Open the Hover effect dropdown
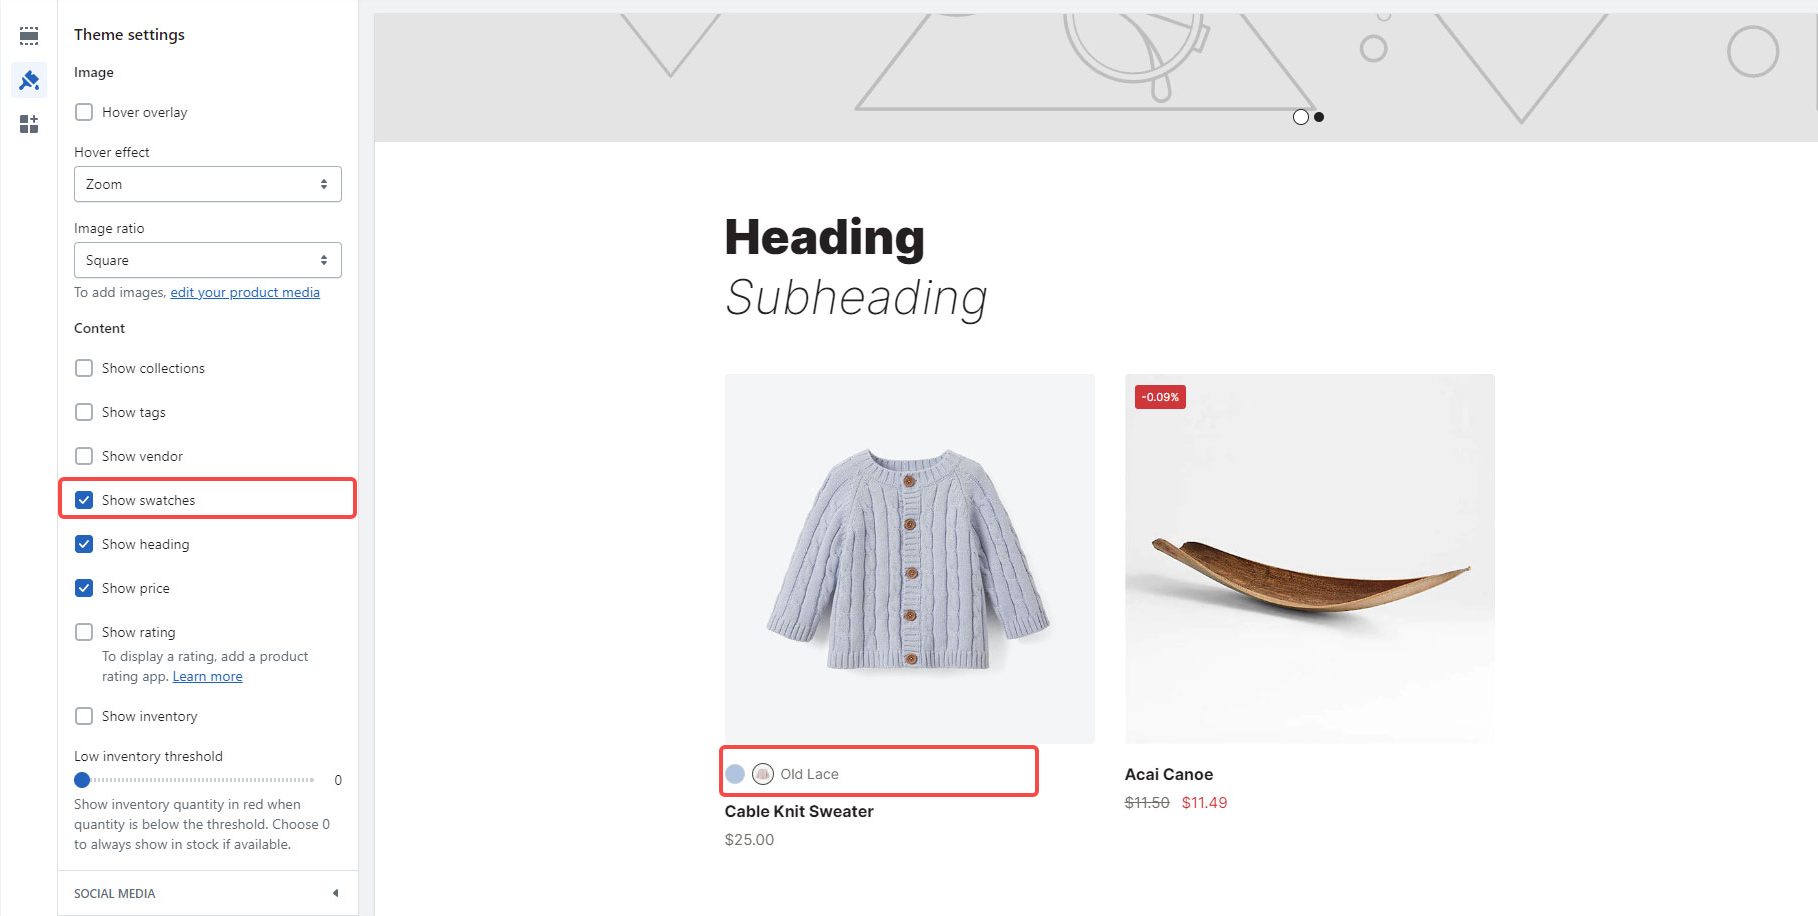The height and width of the screenshot is (916, 1818). [x=207, y=184]
